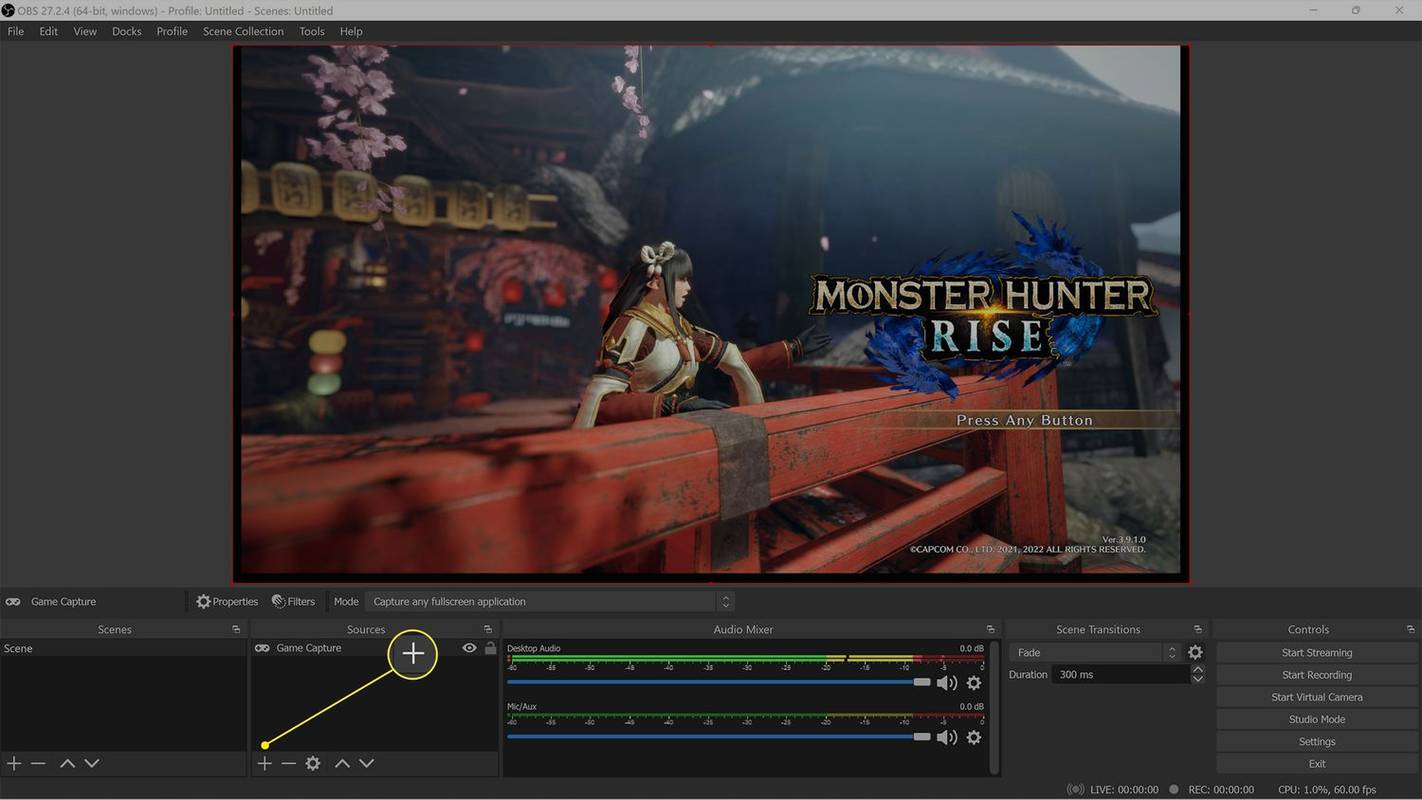This screenshot has width=1422, height=800.
Task: Mute Desktop Audio speaker icon
Action: [946, 683]
